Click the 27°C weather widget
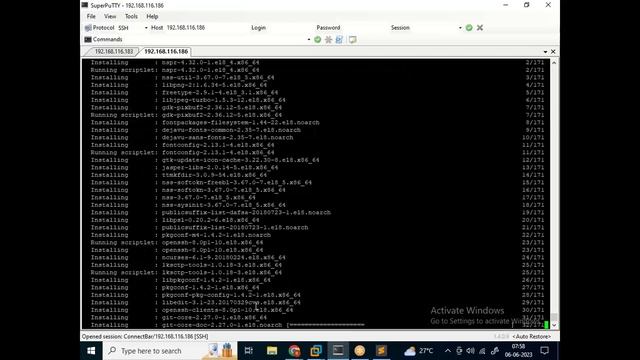This screenshot has height=360, width=640. coord(419,351)
